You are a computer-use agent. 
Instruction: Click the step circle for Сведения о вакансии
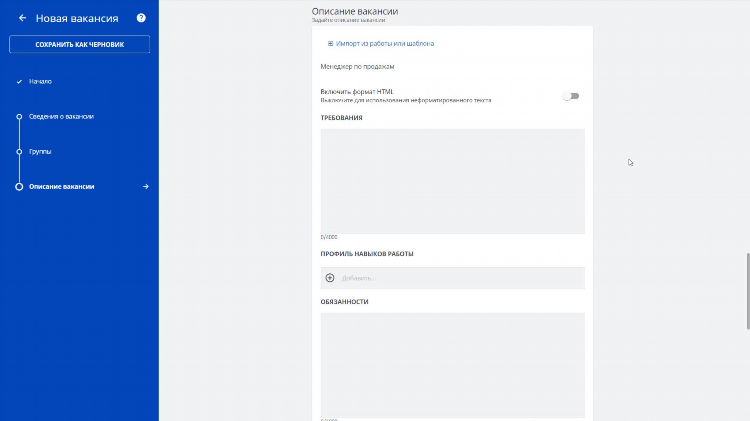(19, 117)
